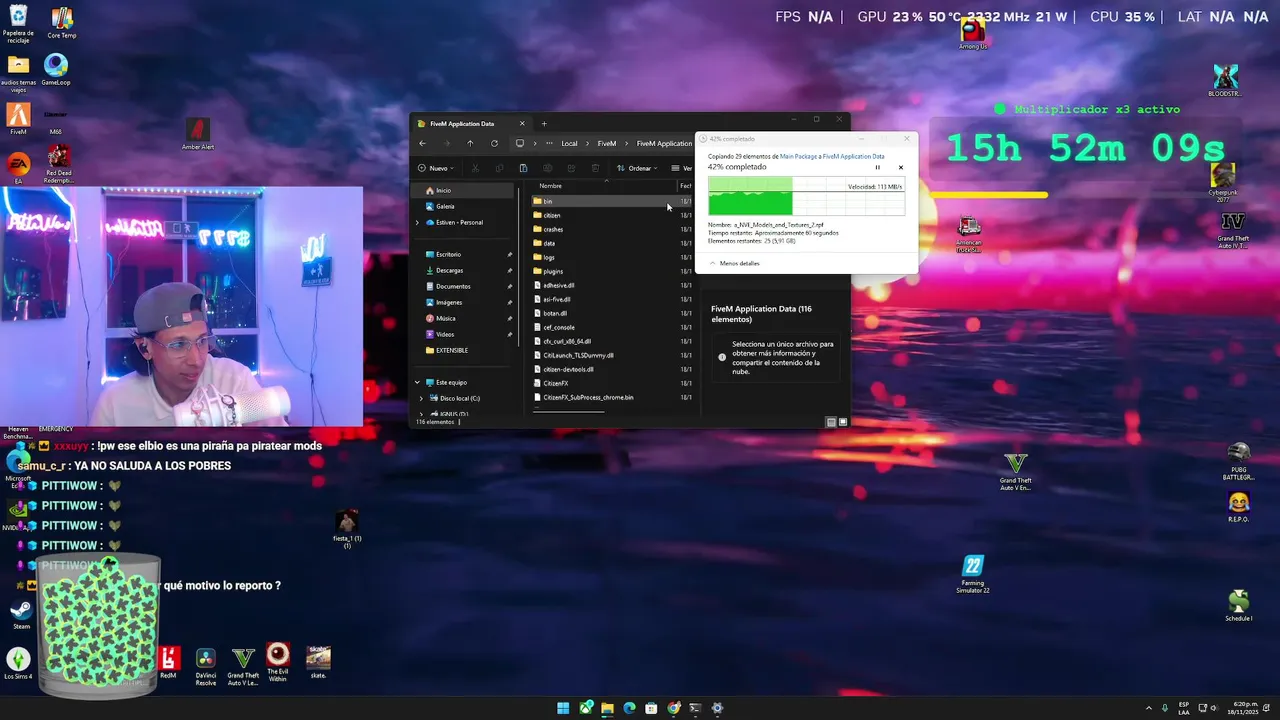Open Red Dead Redemption desktop icon
1280x720 pixels.
[x=58, y=164]
